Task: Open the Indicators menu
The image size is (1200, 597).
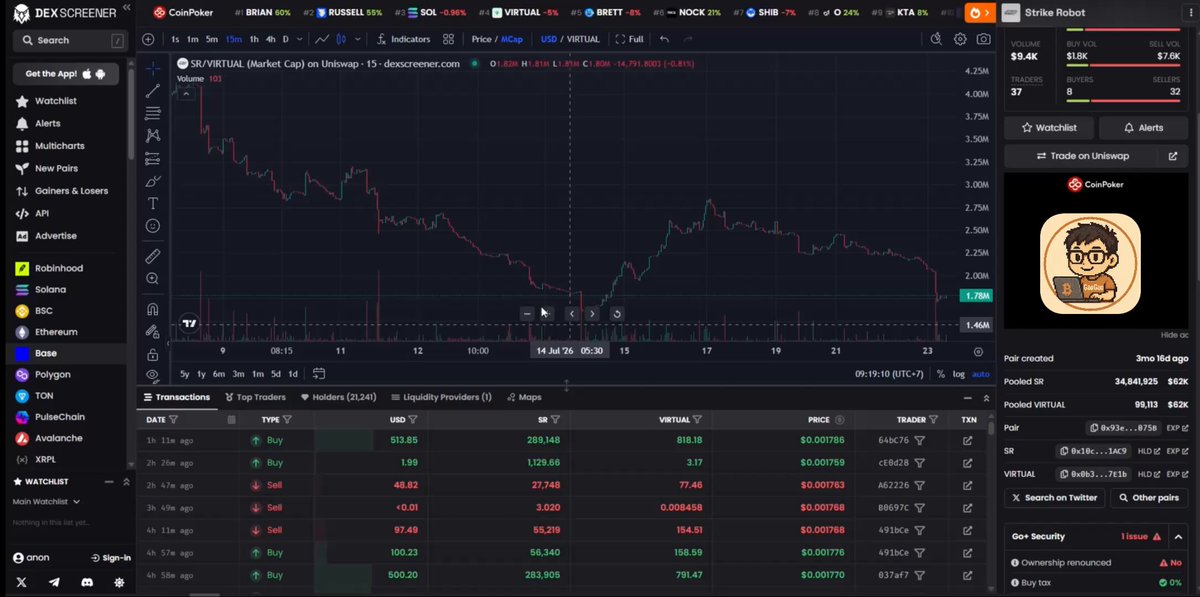Action: click(x=404, y=39)
